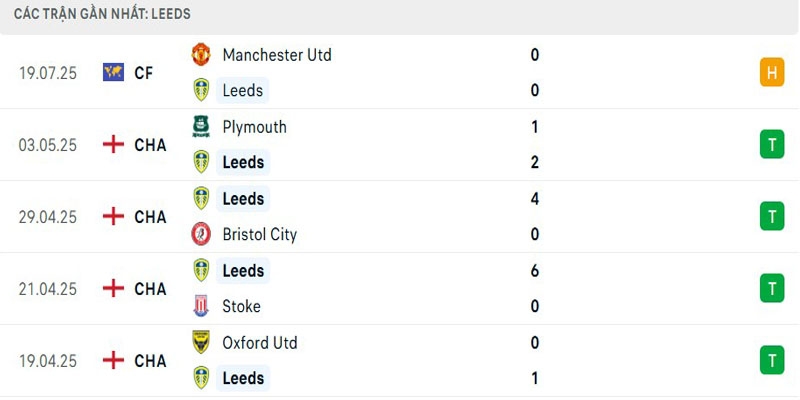Screen dimensions: 800x400
Task: Click the Stoke club crest
Action: [201, 307]
